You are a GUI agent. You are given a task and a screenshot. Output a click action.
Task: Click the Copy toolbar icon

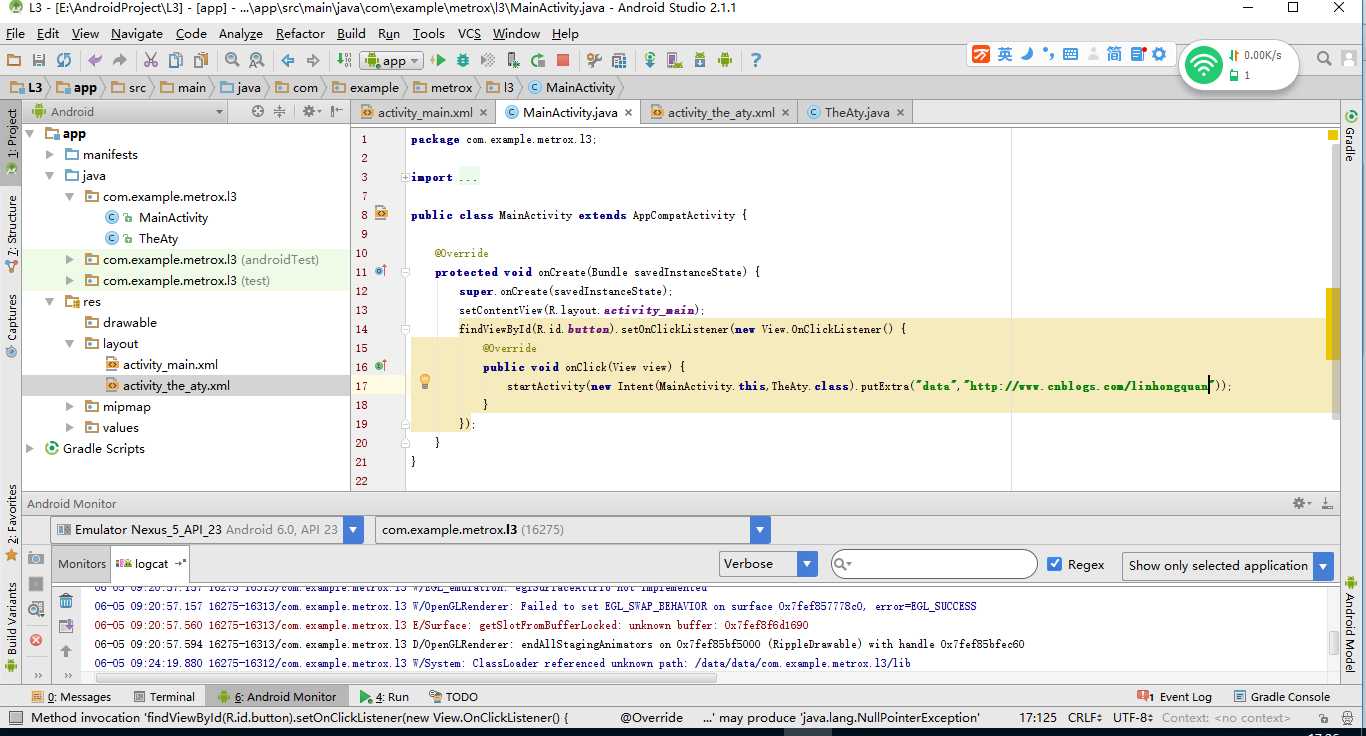(x=176, y=60)
